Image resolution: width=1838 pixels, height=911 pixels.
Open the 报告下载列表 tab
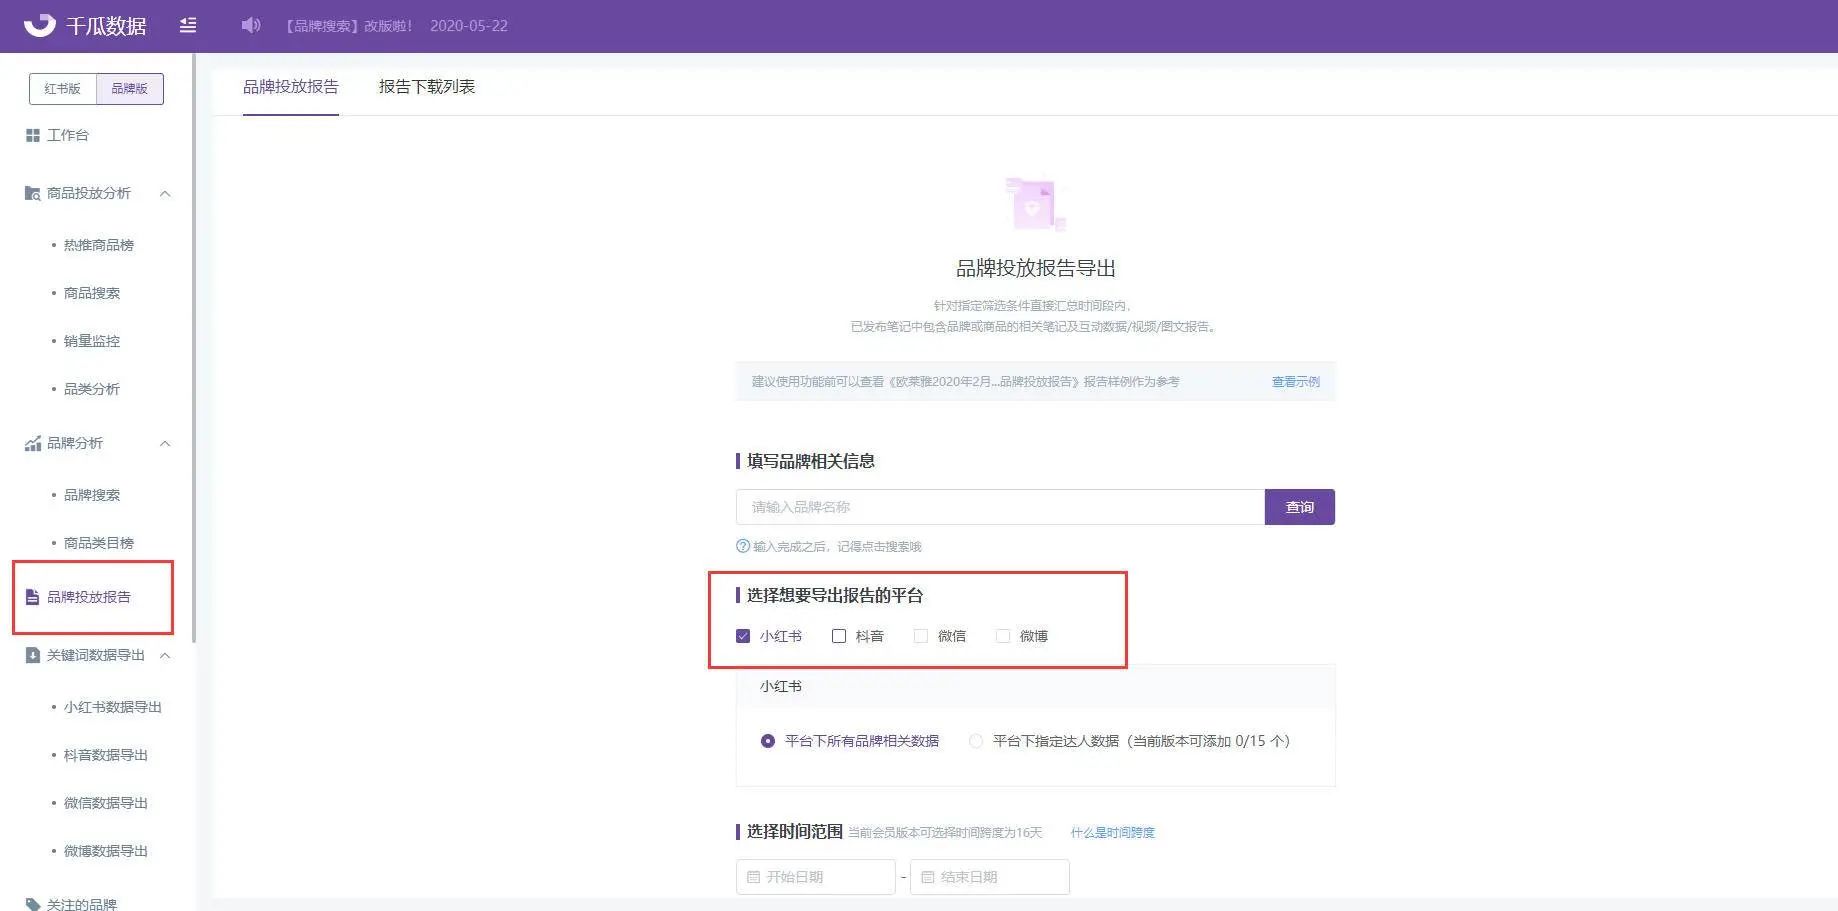click(427, 87)
